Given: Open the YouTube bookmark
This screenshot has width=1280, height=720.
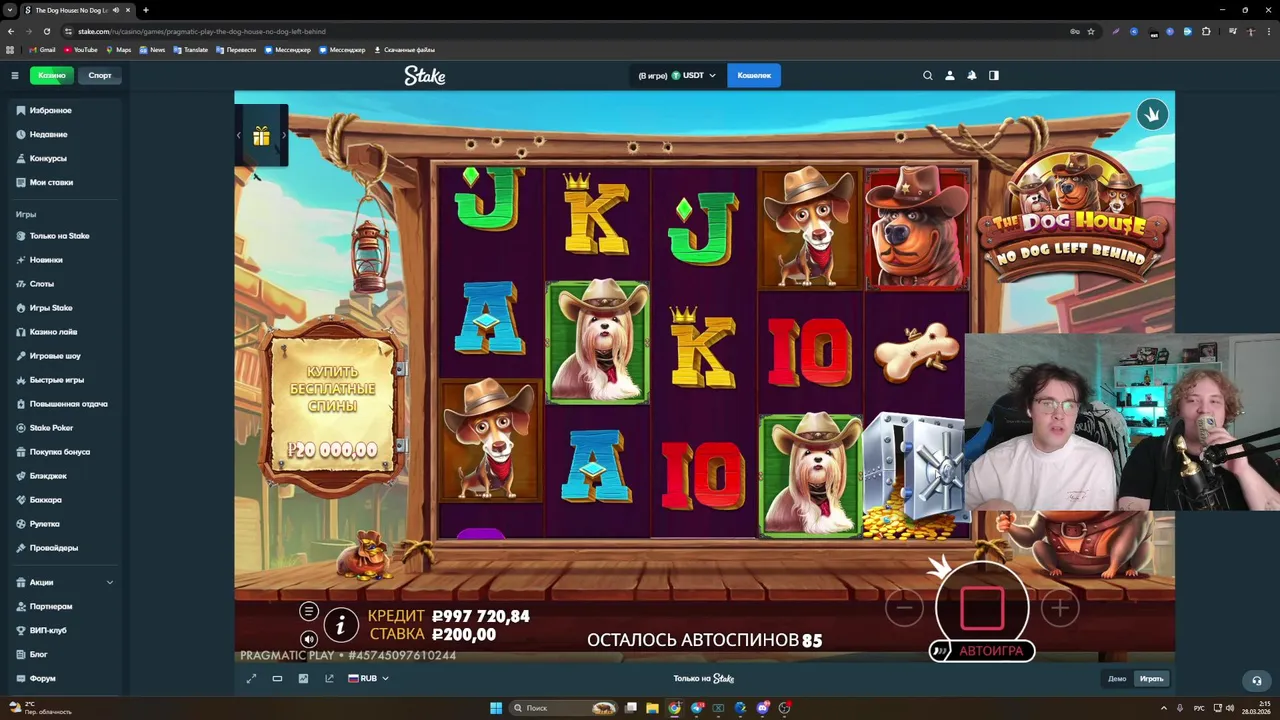Looking at the screenshot, I should coord(81,50).
